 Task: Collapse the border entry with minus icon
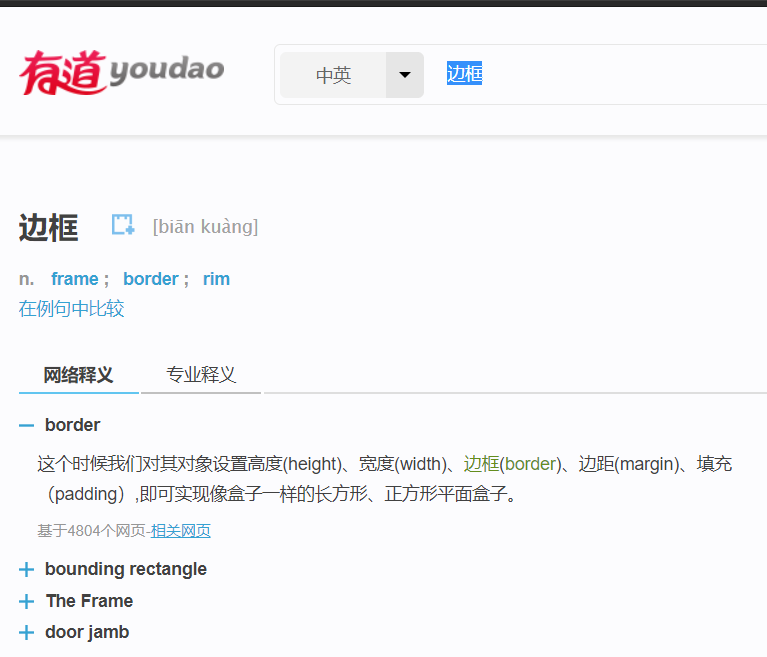26,425
